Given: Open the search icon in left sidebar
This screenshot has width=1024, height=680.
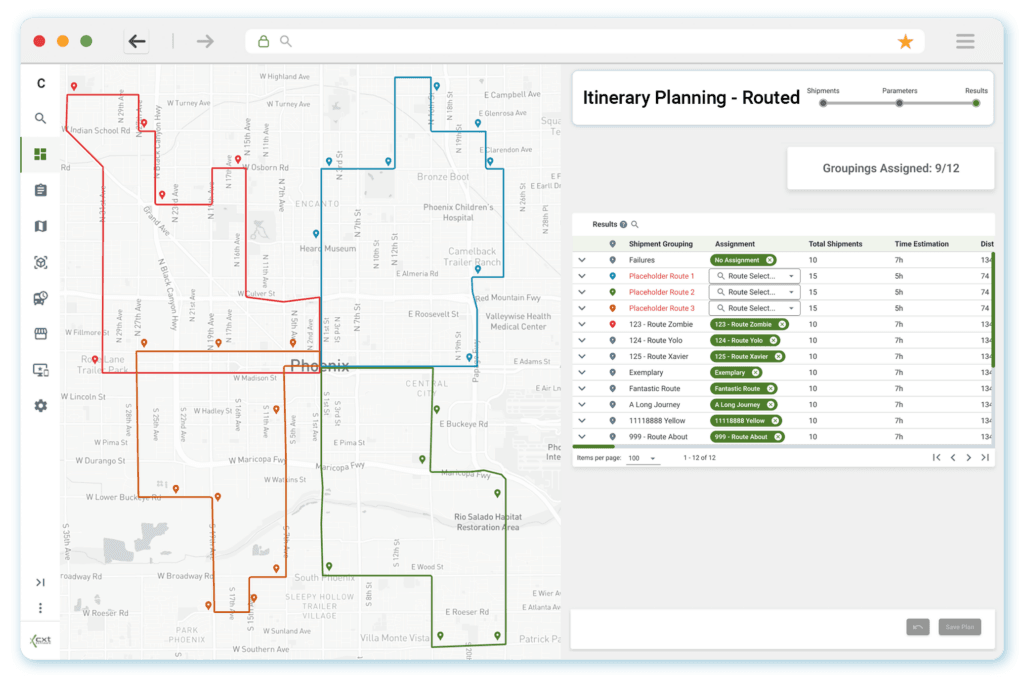Looking at the screenshot, I should click(x=41, y=118).
